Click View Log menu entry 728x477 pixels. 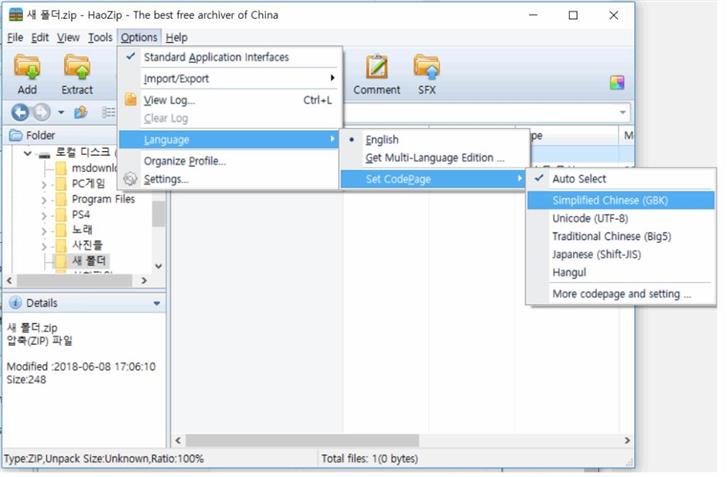point(229,100)
